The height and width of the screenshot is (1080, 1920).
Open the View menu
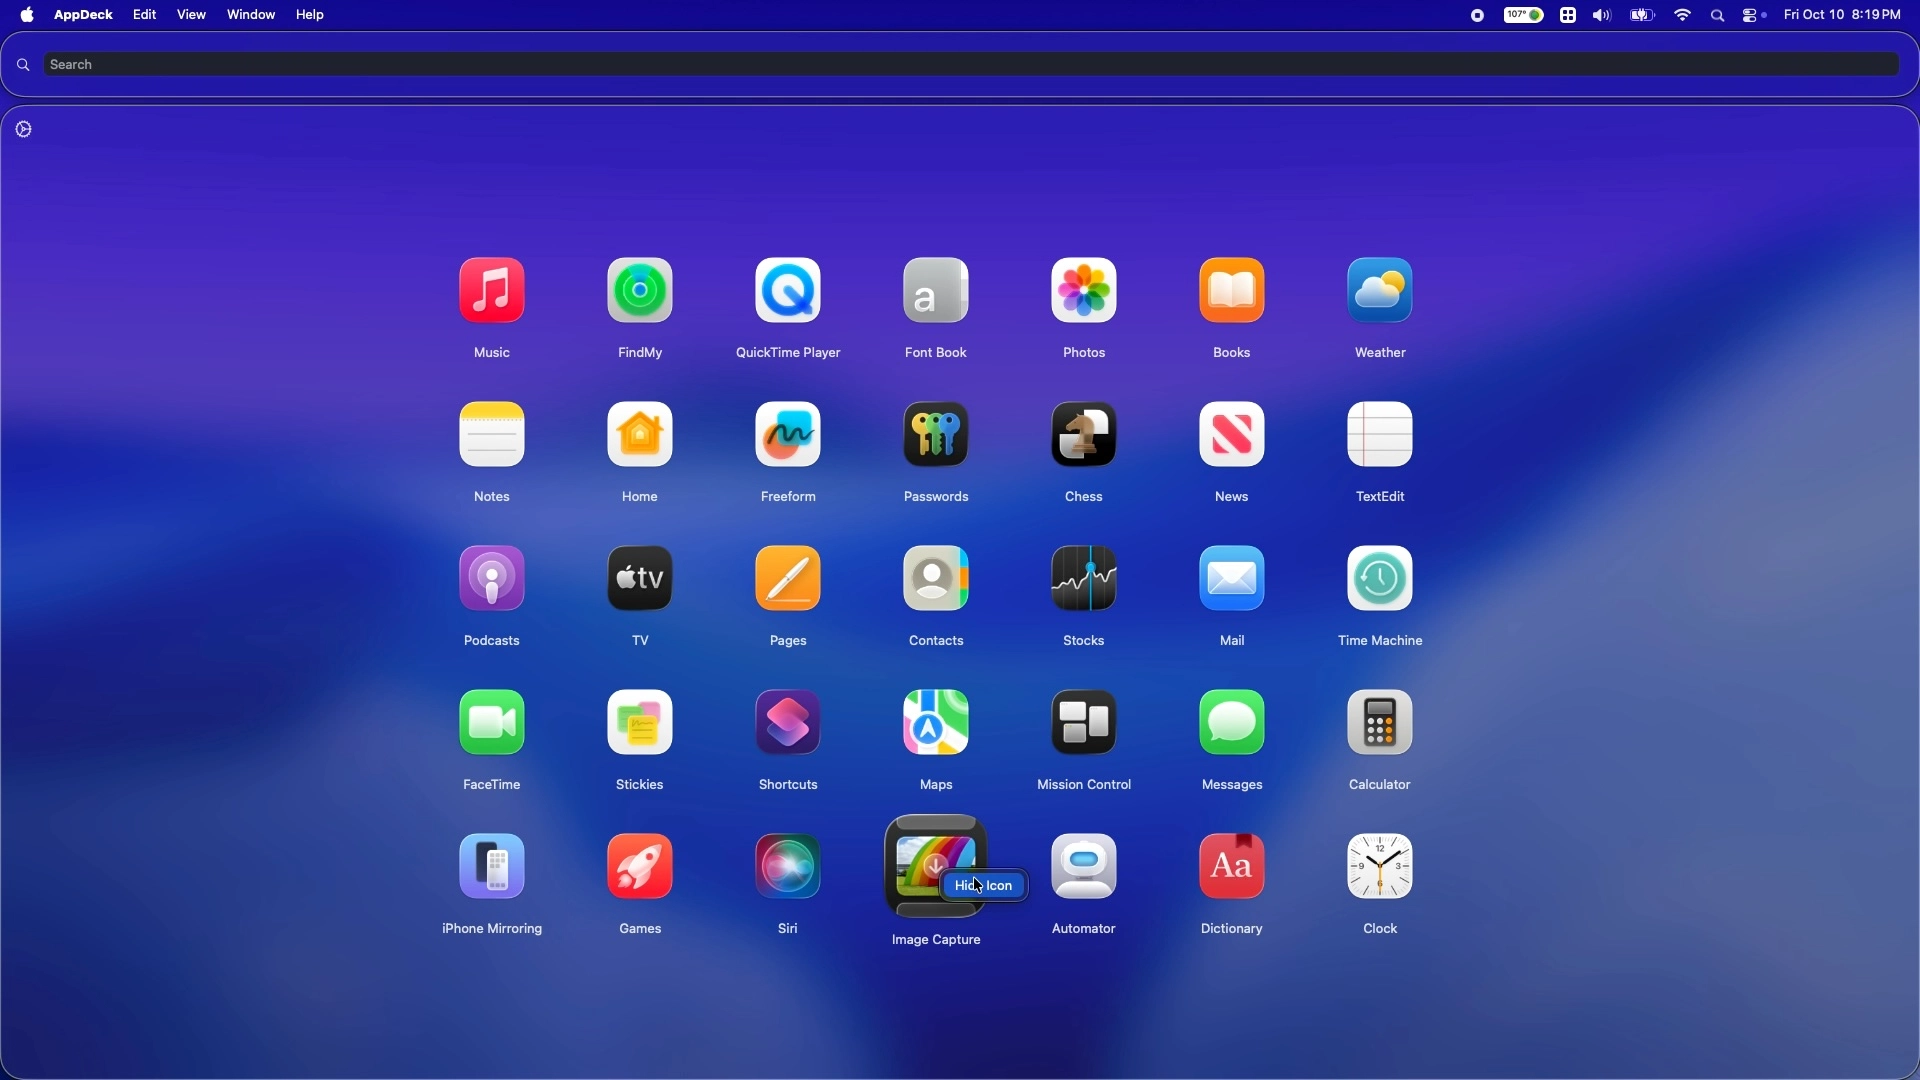pyautogui.click(x=192, y=15)
